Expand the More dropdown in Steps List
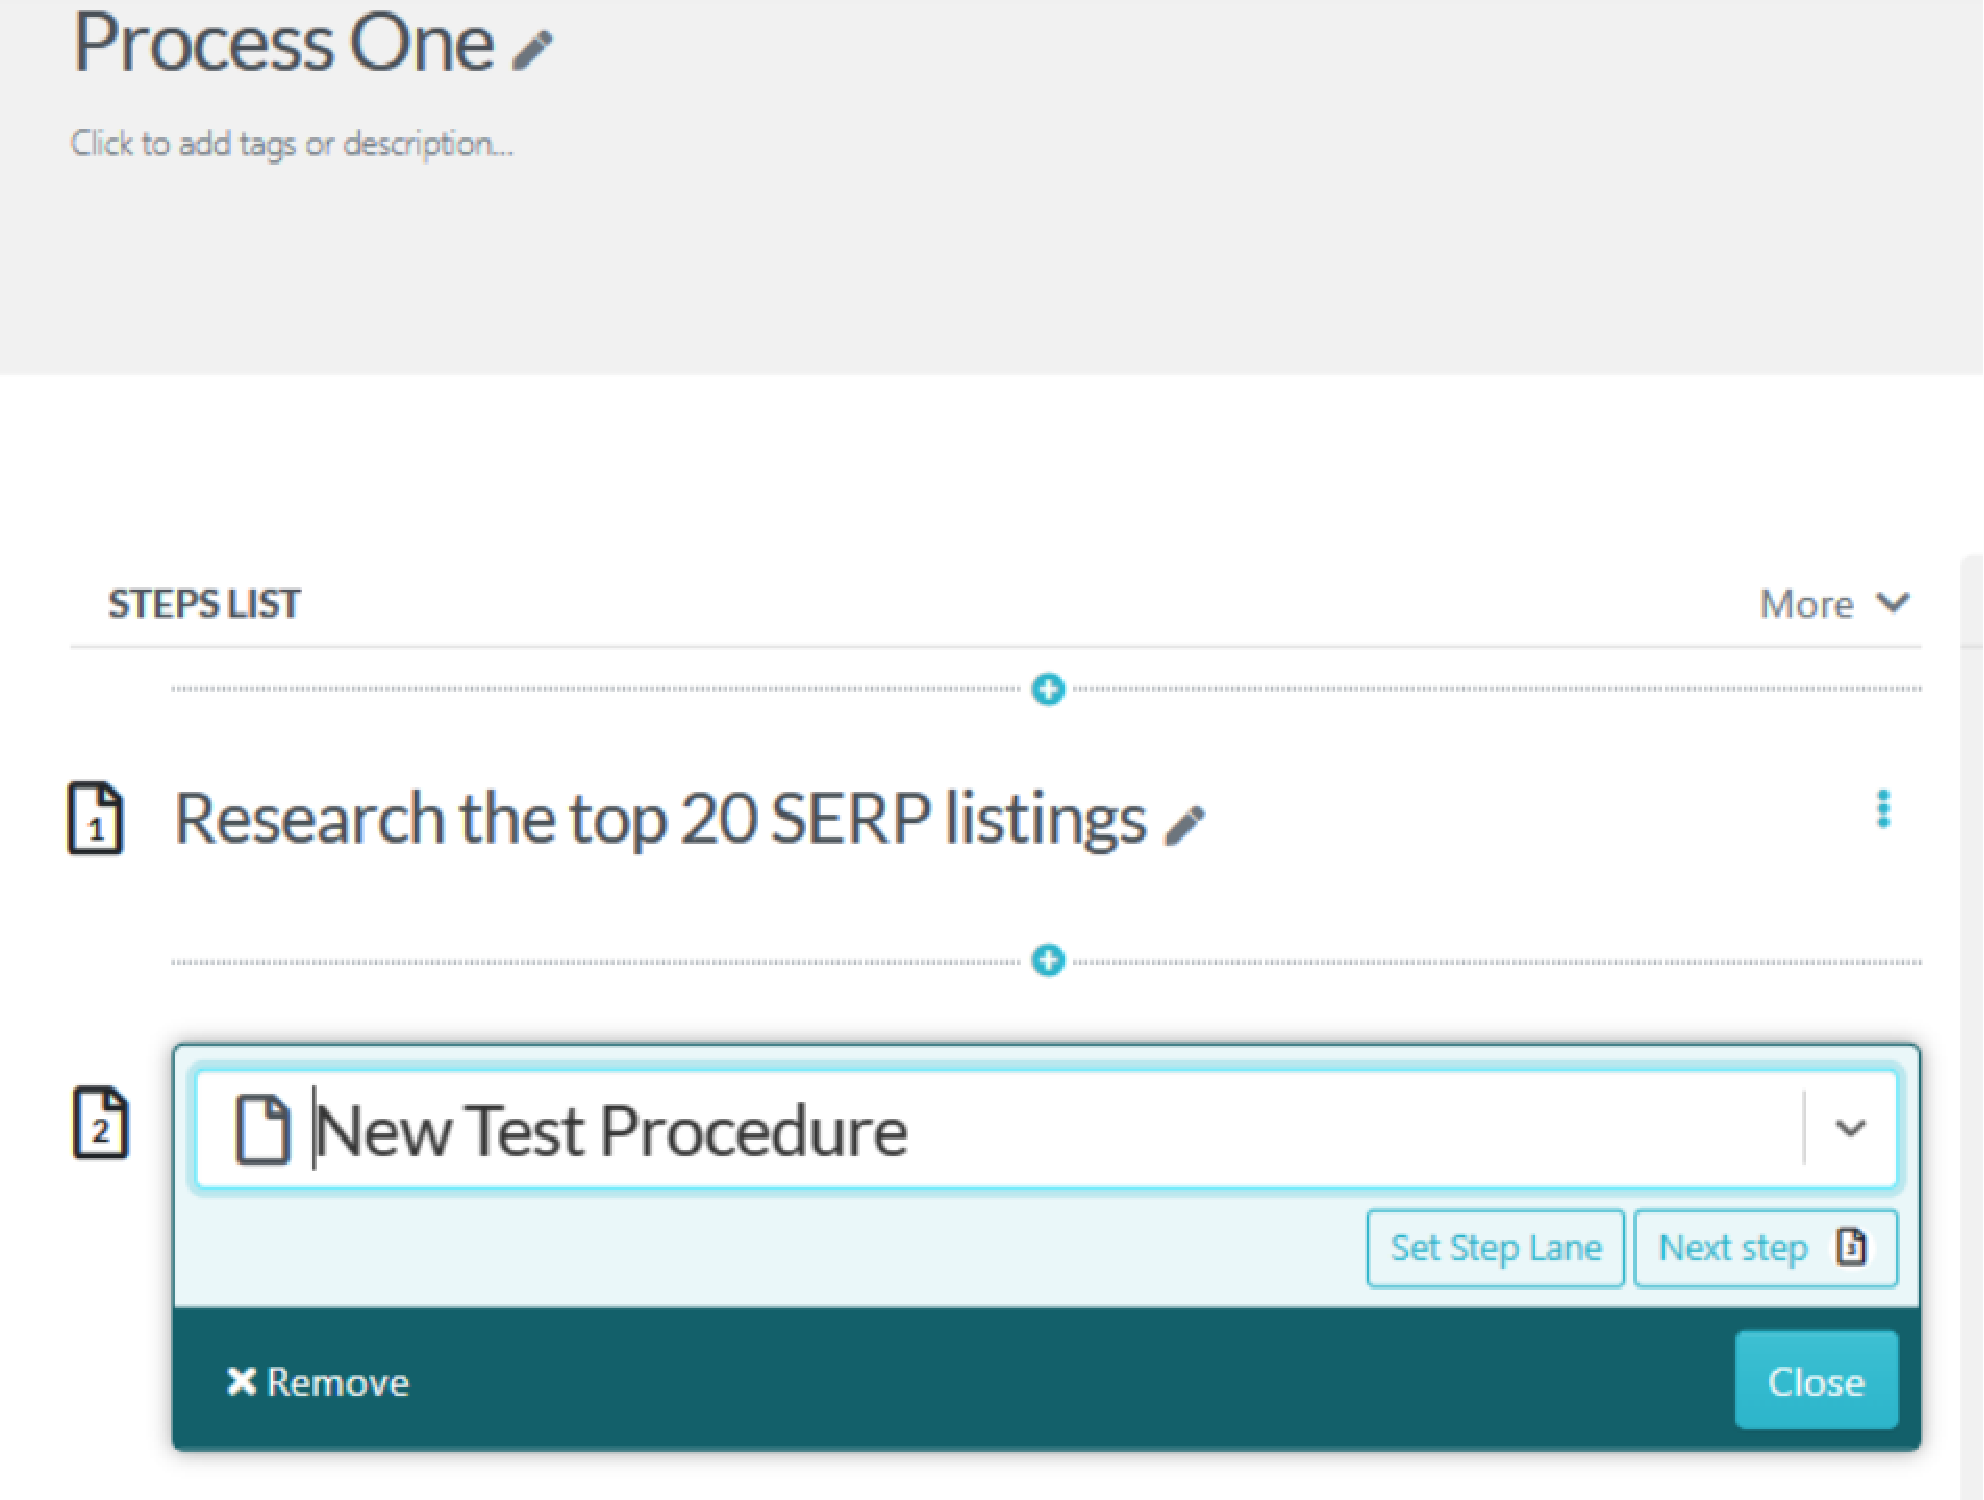The image size is (1984, 1500). point(1834,604)
